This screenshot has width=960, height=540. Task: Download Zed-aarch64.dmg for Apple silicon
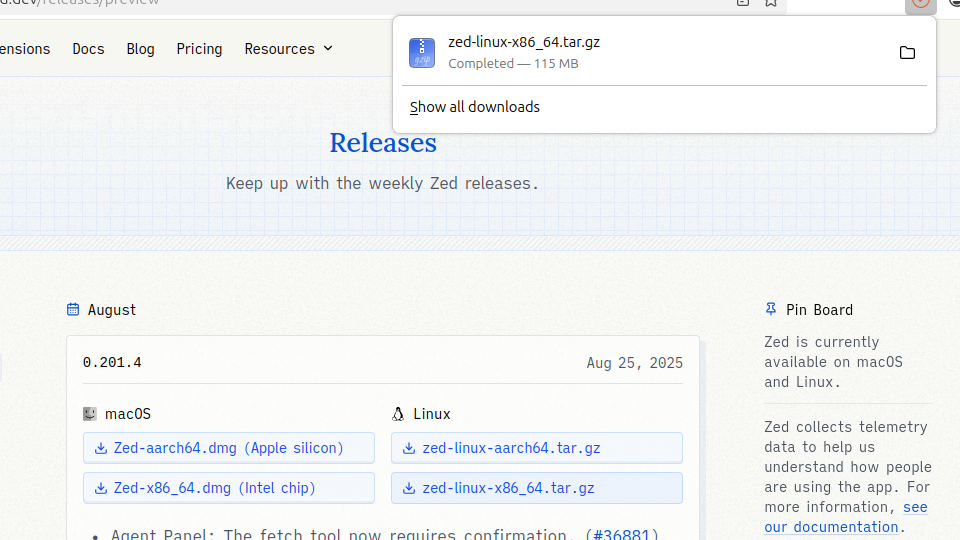229,448
